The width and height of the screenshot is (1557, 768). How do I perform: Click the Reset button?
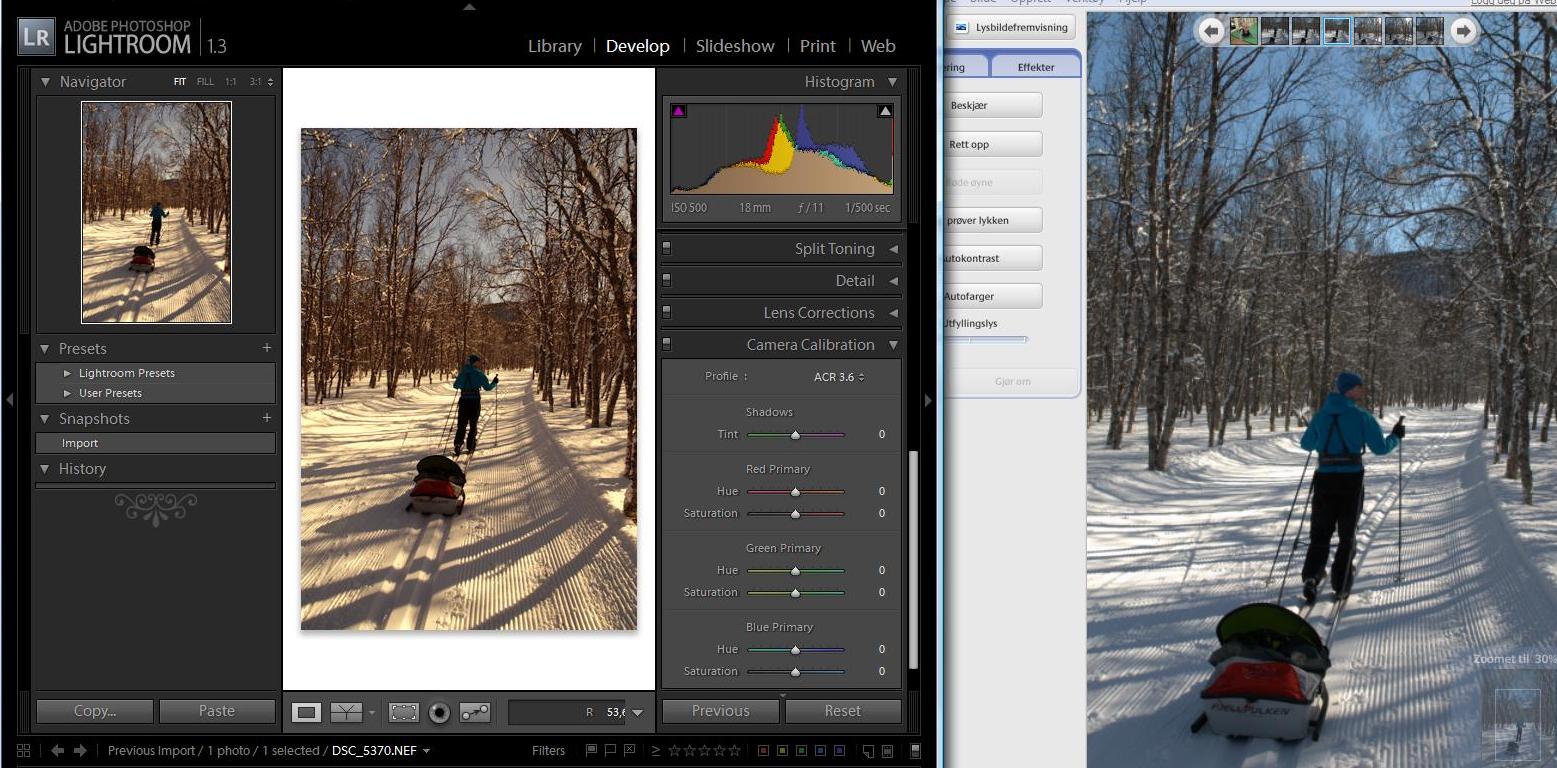pos(843,711)
